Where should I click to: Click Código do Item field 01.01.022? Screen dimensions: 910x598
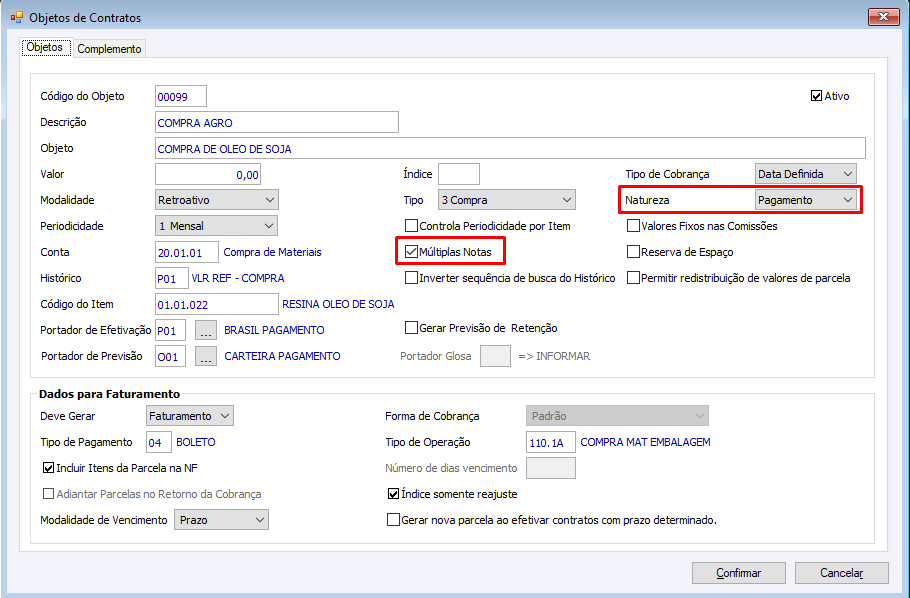216,304
